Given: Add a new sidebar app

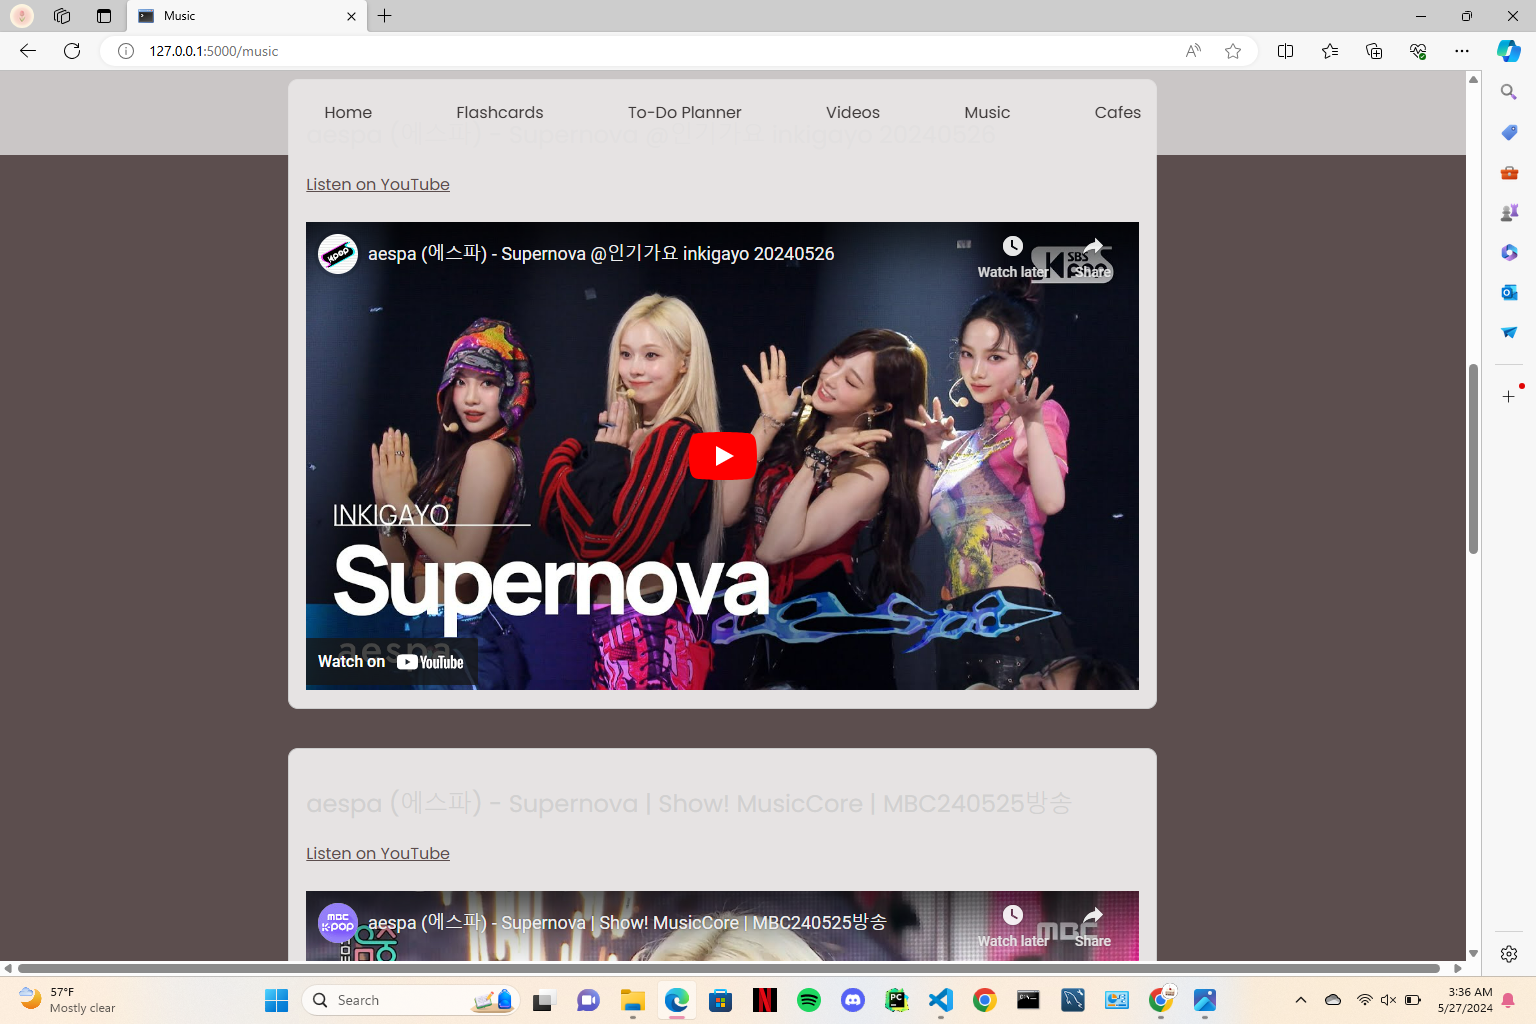Looking at the screenshot, I should pyautogui.click(x=1509, y=397).
